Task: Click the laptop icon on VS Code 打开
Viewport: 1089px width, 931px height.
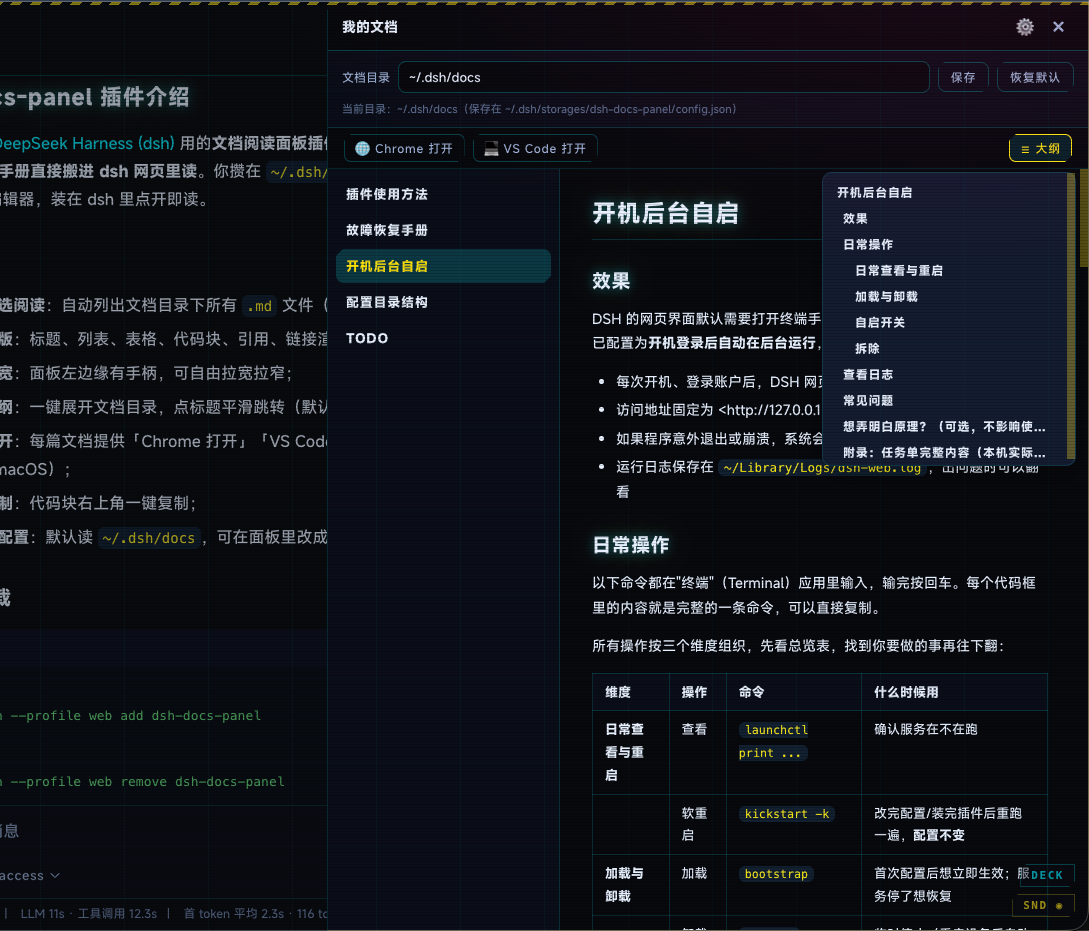Action: click(x=491, y=149)
